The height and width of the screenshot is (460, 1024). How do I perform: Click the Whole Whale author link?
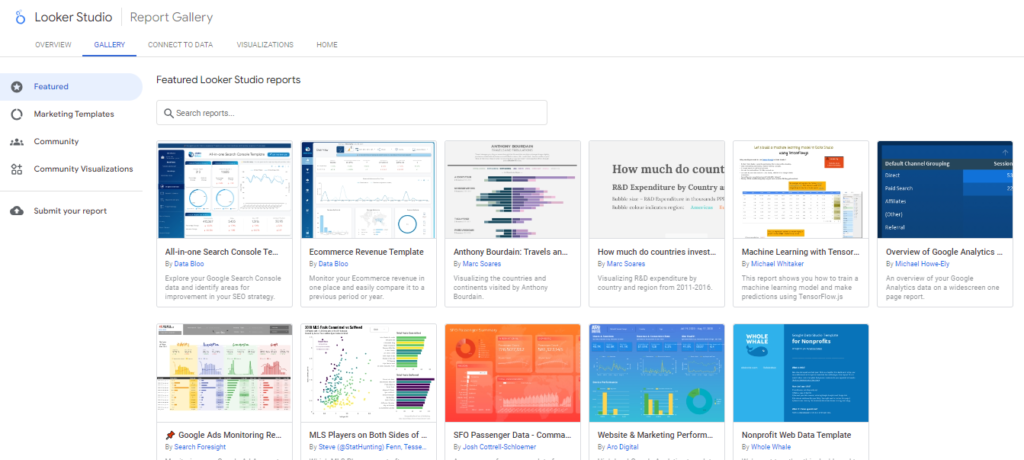click(770, 448)
